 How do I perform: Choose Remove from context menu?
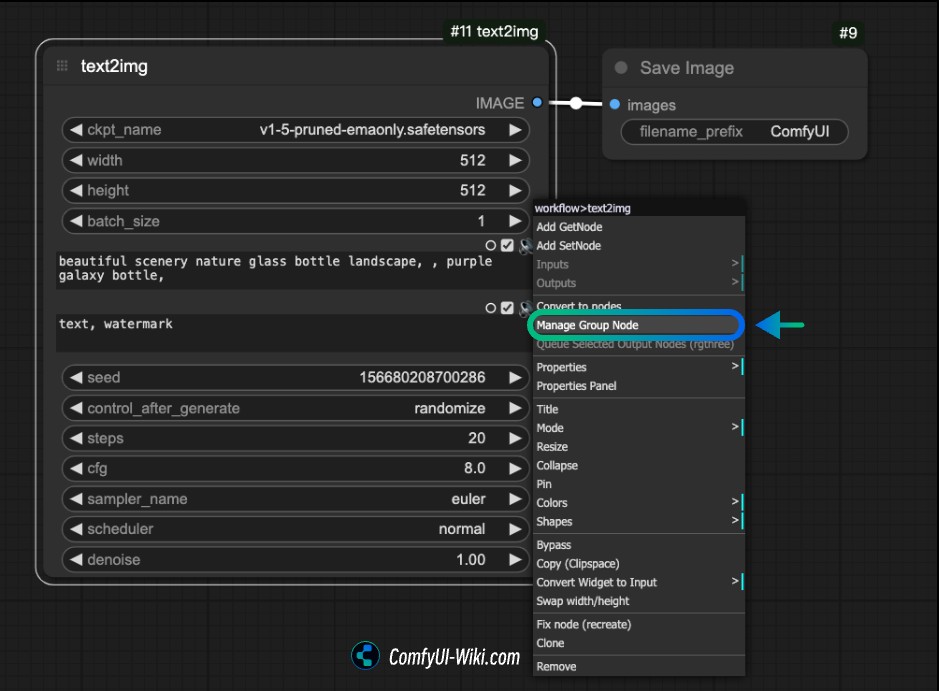click(639, 666)
